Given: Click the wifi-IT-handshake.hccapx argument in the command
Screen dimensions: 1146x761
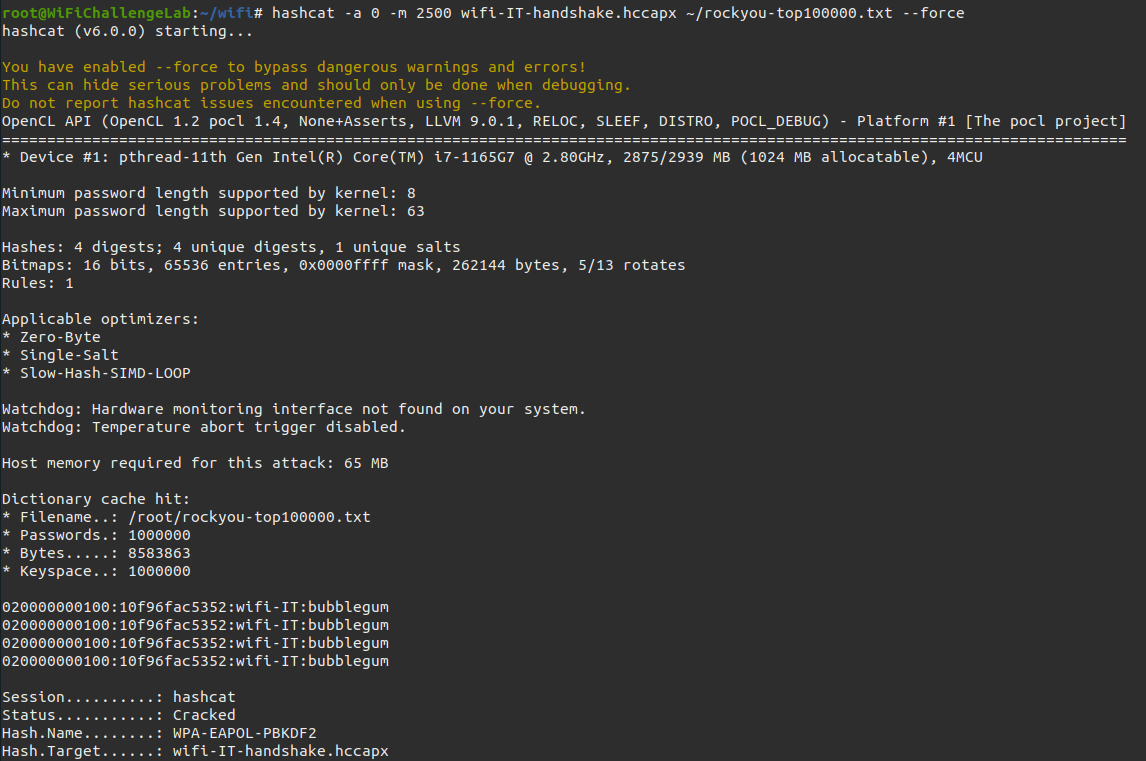Looking at the screenshot, I should coord(569,13).
